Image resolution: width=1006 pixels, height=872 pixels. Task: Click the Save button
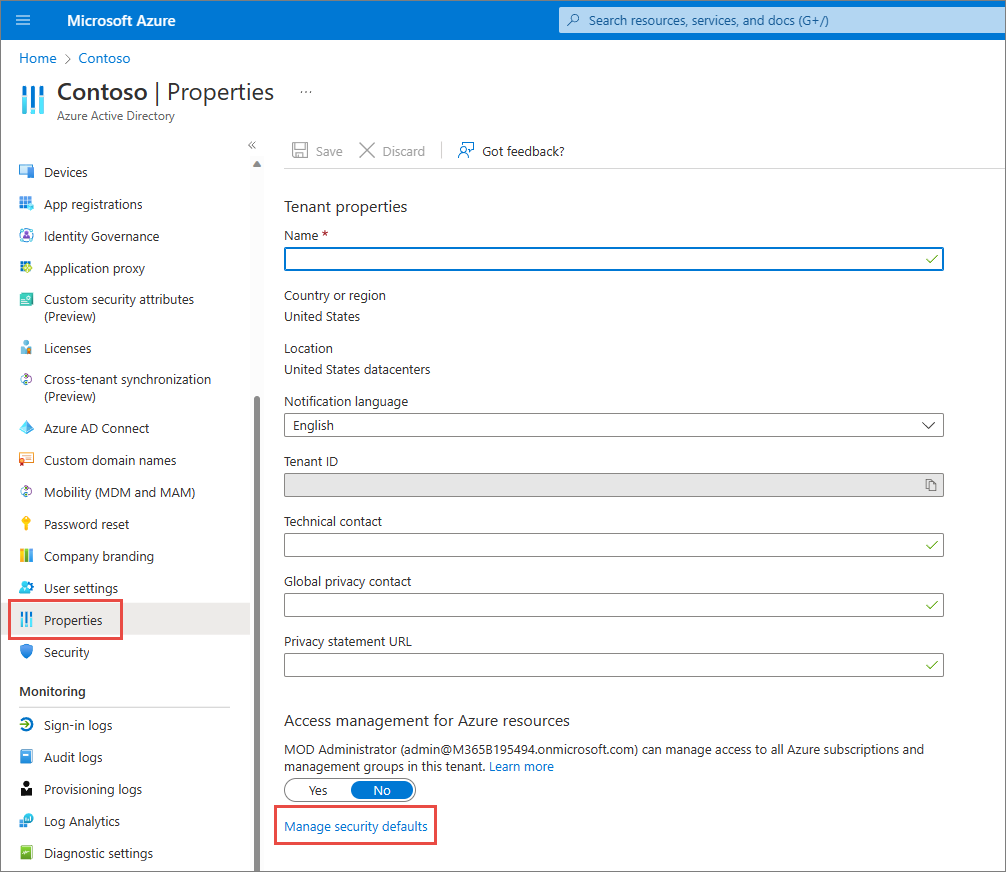coord(318,151)
